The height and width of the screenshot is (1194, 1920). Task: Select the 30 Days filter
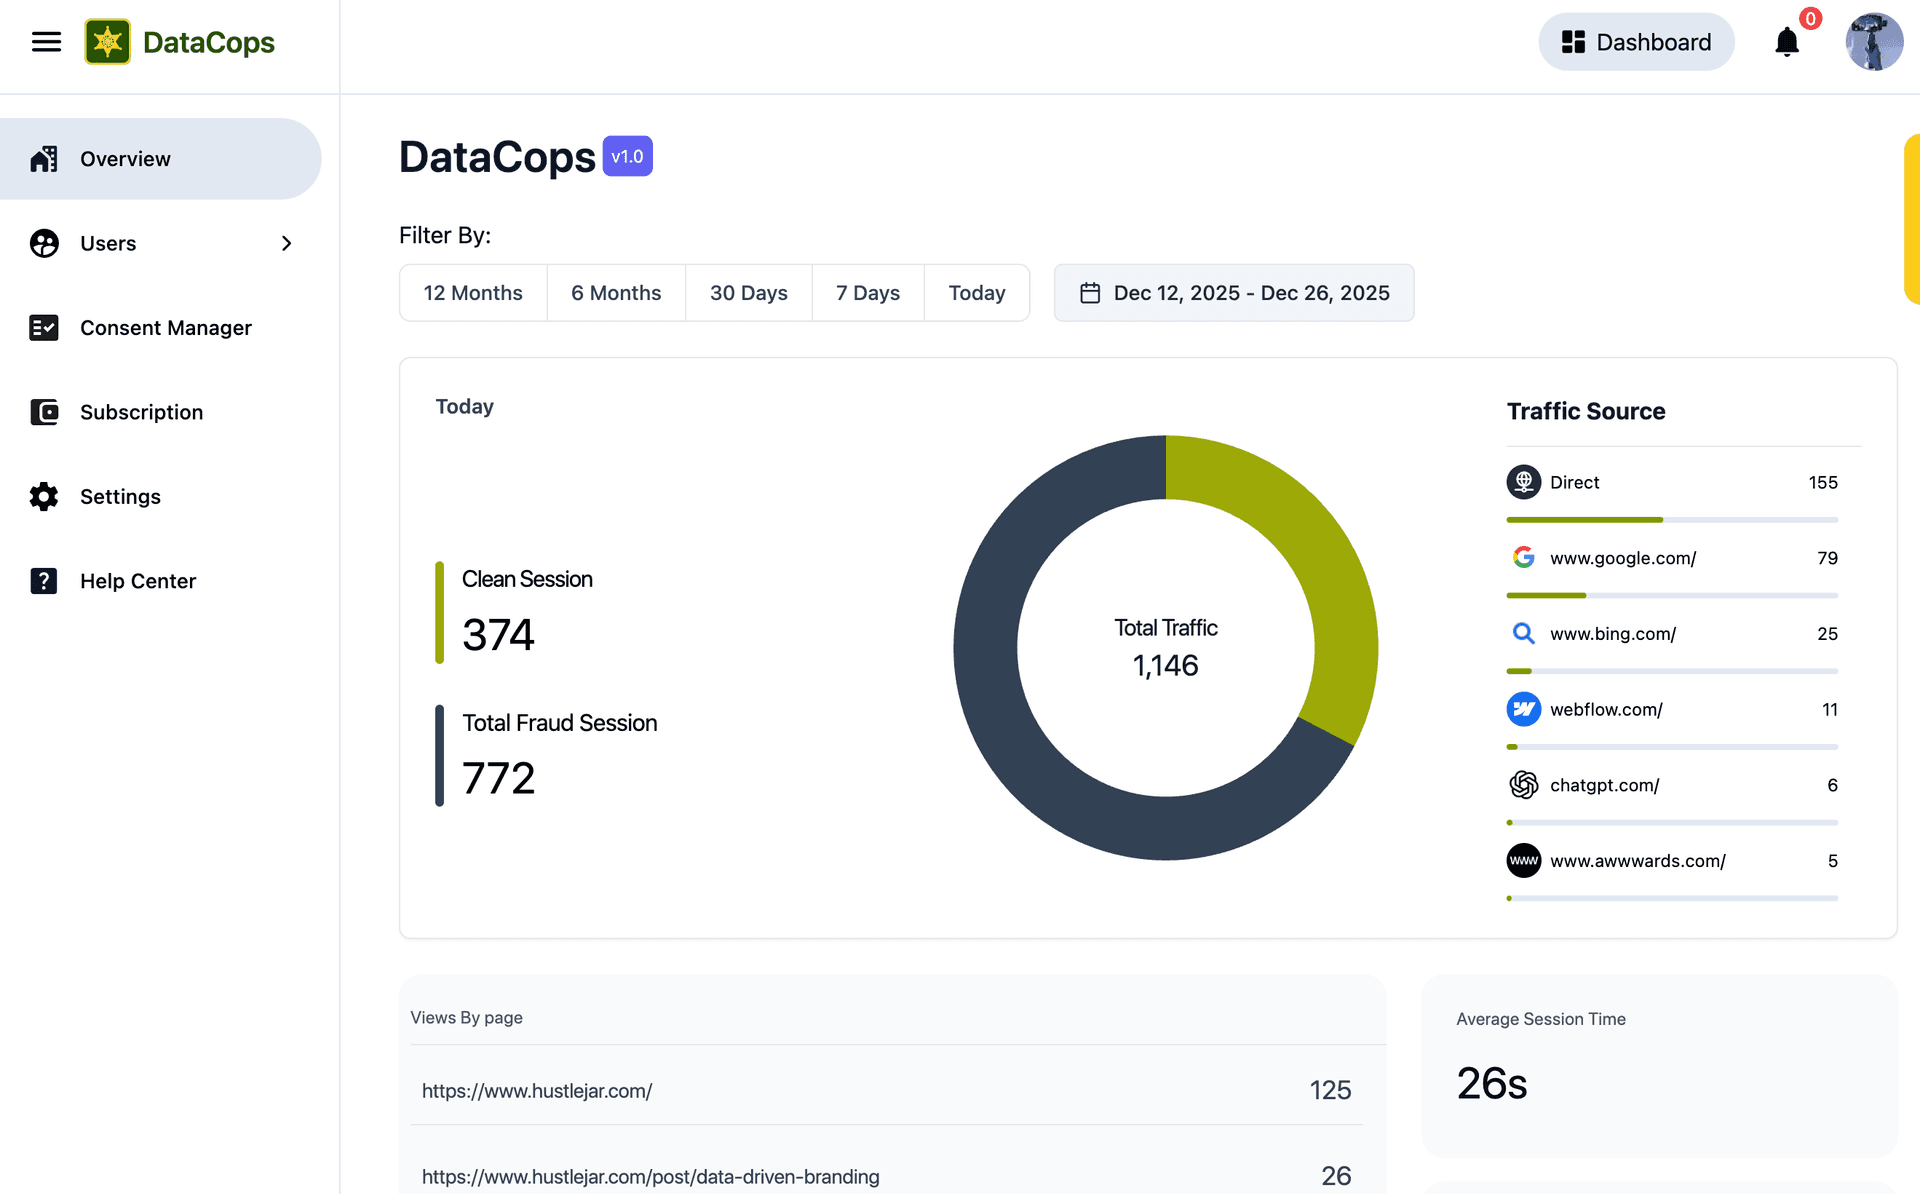click(748, 293)
